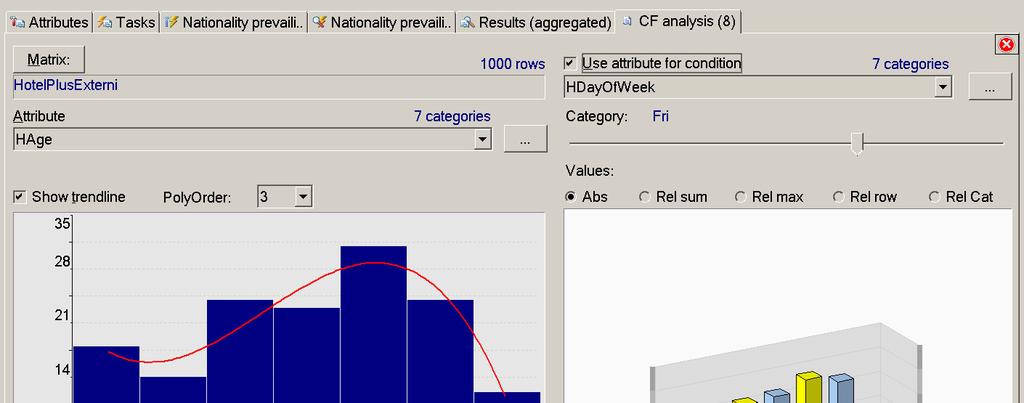Image resolution: width=1024 pixels, height=403 pixels.
Task: Click the tallest histogram bar
Action: click(374, 325)
